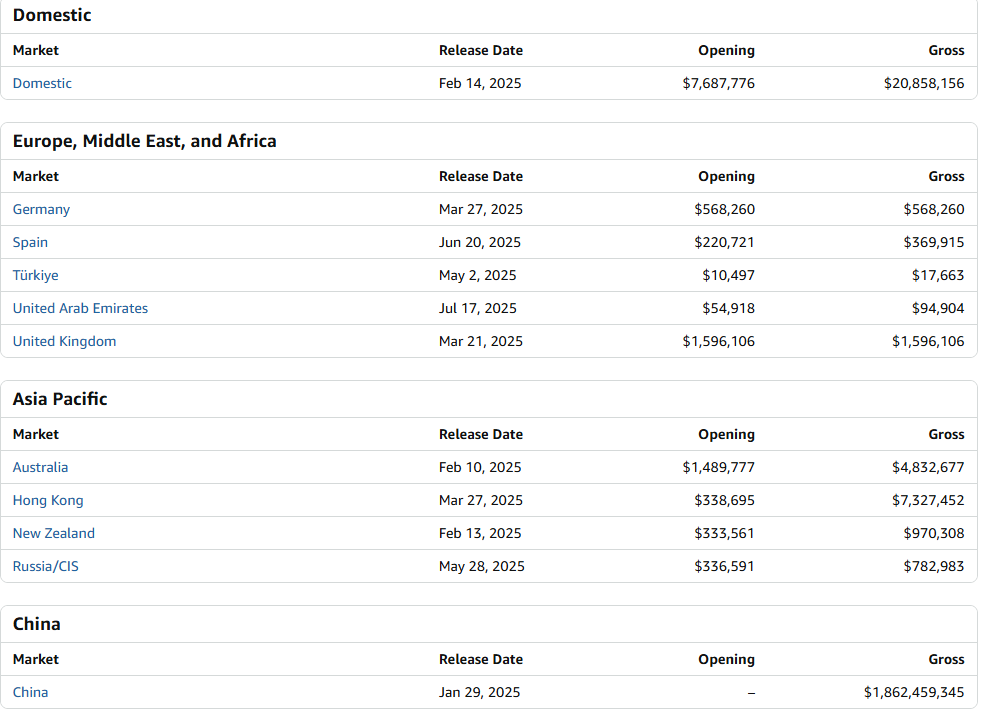
Task: Click the Russia/CIS market link
Action: tap(46, 566)
